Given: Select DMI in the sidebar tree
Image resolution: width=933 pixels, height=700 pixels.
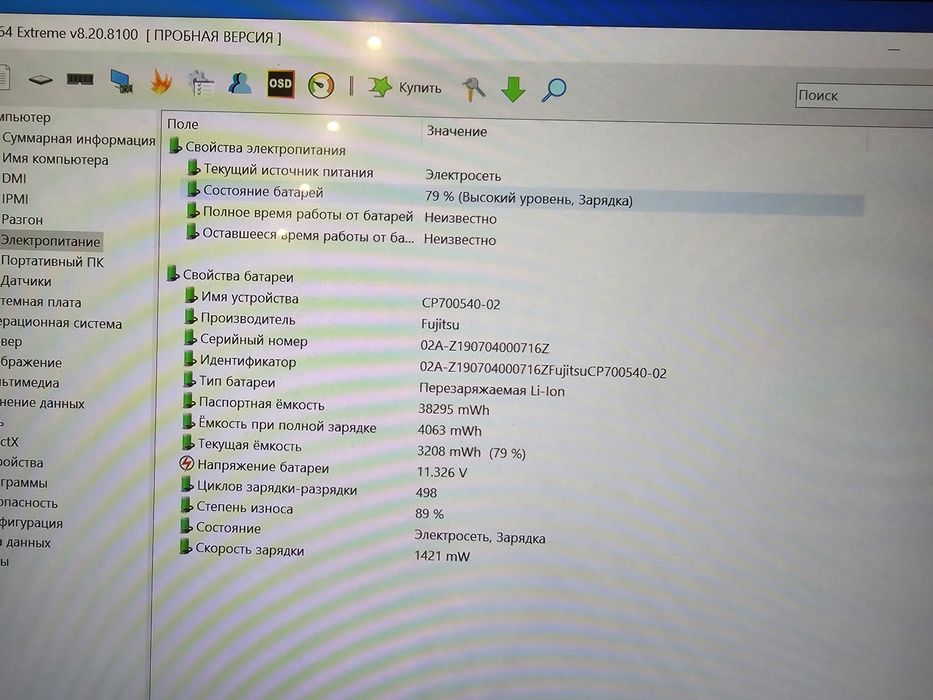Looking at the screenshot, I should point(14,178).
